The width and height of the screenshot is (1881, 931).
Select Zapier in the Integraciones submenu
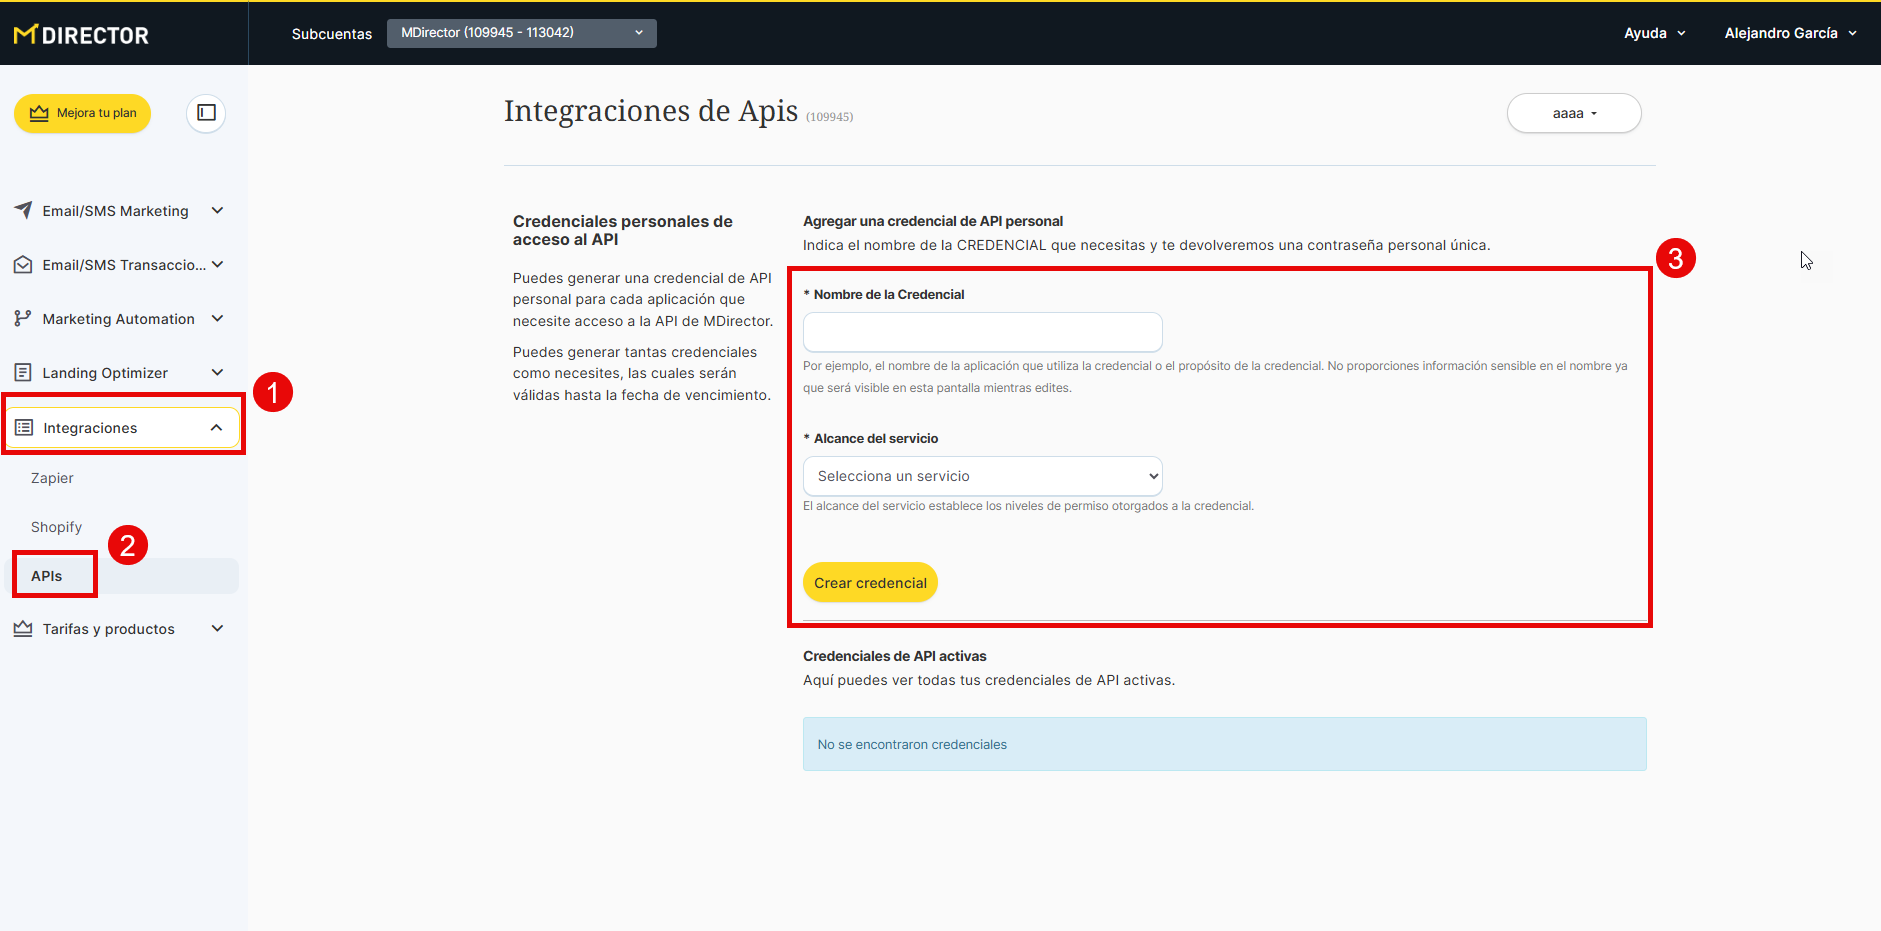tap(52, 478)
